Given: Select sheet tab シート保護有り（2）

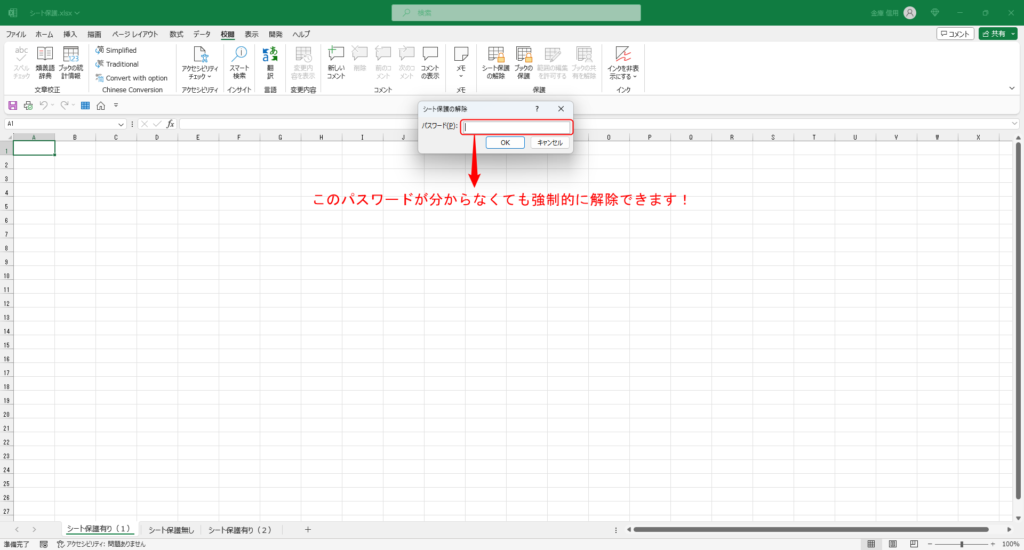Looking at the screenshot, I should [240, 530].
